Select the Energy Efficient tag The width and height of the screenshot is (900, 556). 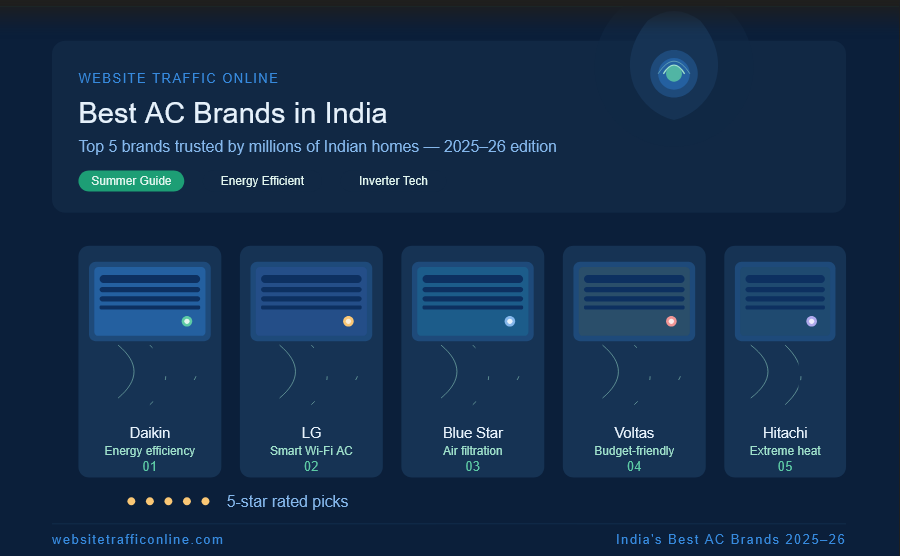tap(262, 181)
